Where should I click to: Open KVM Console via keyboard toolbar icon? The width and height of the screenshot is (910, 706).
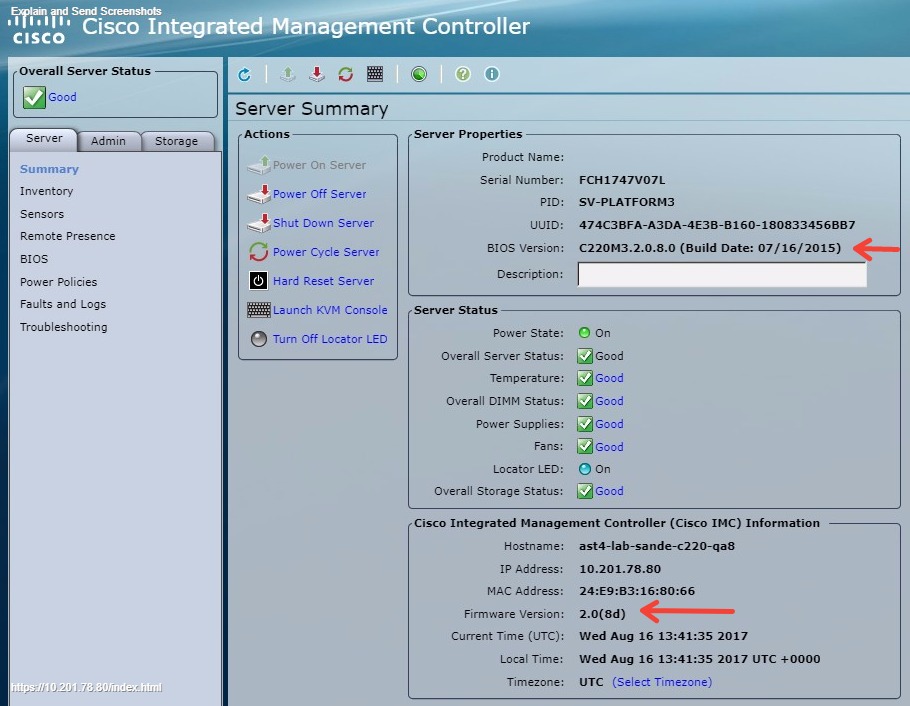tap(374, 74)
